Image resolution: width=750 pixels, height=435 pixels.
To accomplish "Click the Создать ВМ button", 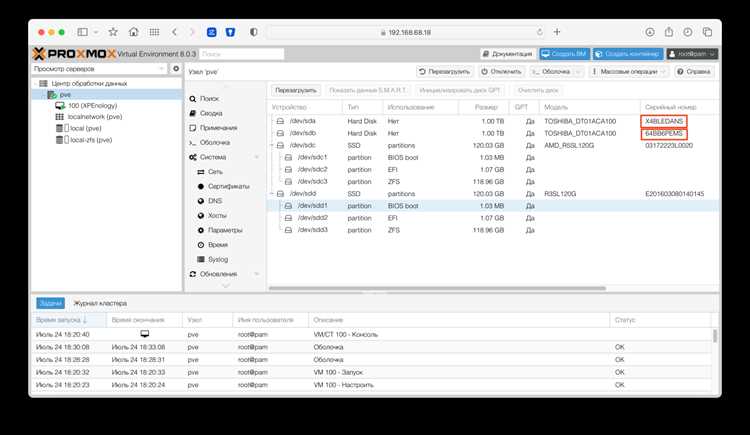I will (564, 54).
